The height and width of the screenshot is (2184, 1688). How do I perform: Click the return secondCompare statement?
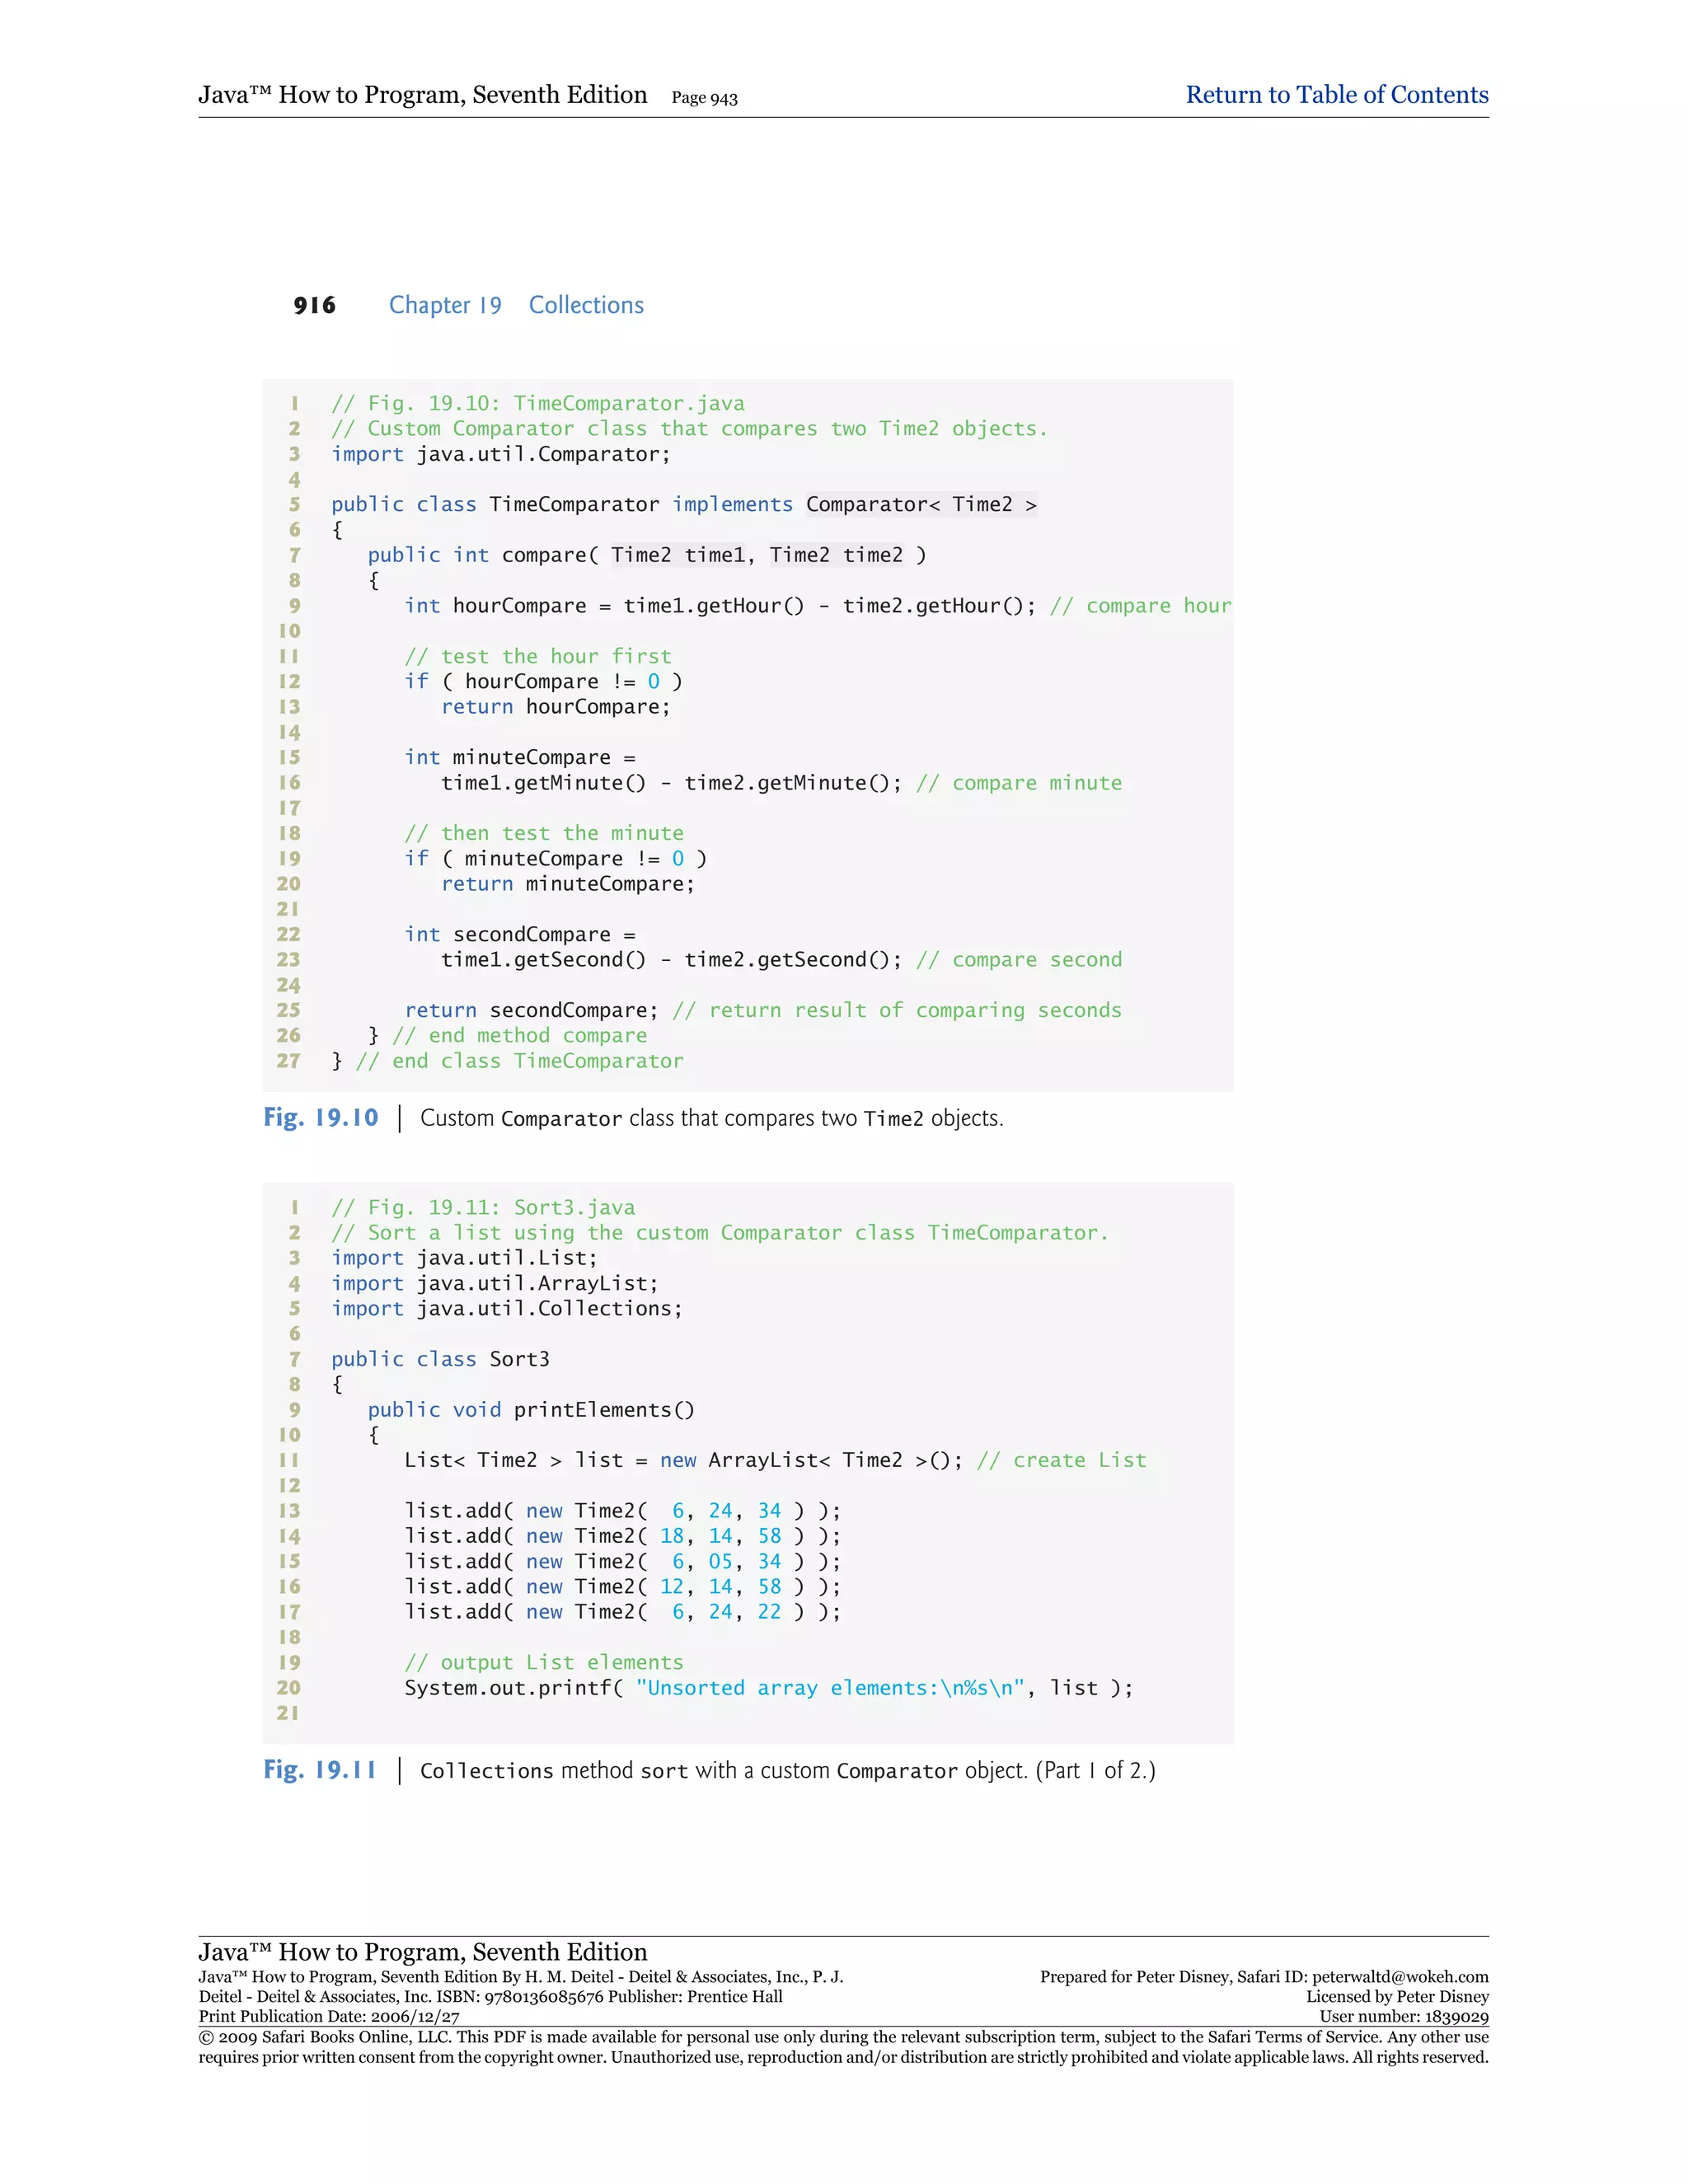click(531, 1010)
